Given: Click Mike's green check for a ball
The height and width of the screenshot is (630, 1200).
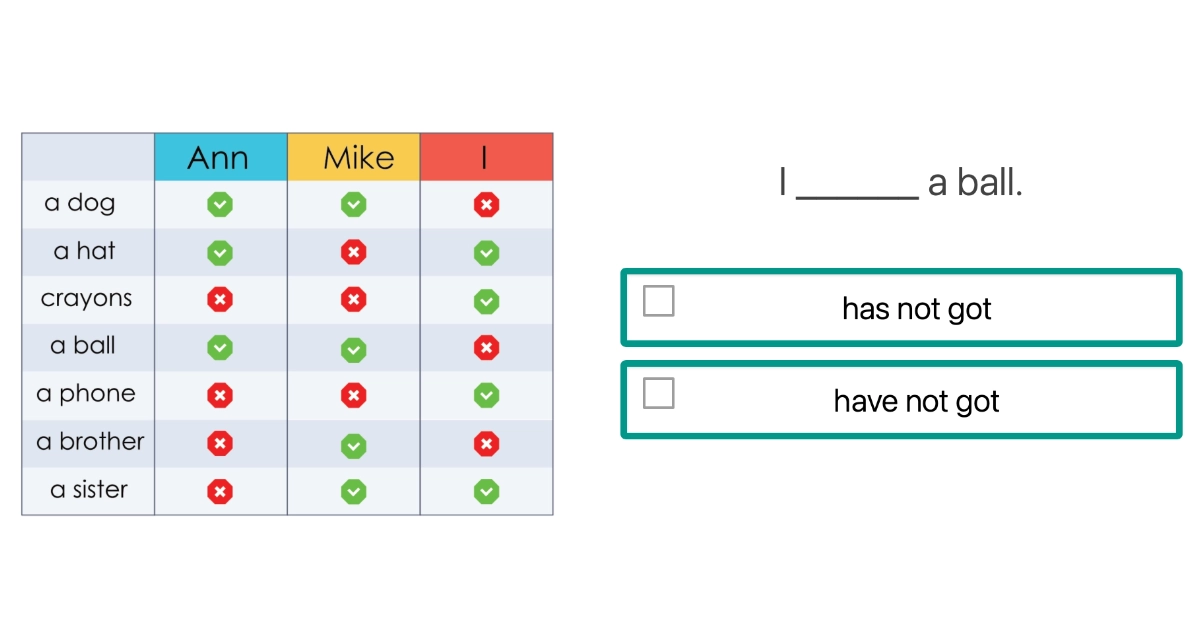Looking at the screenshot, I should tap(353, 348).
